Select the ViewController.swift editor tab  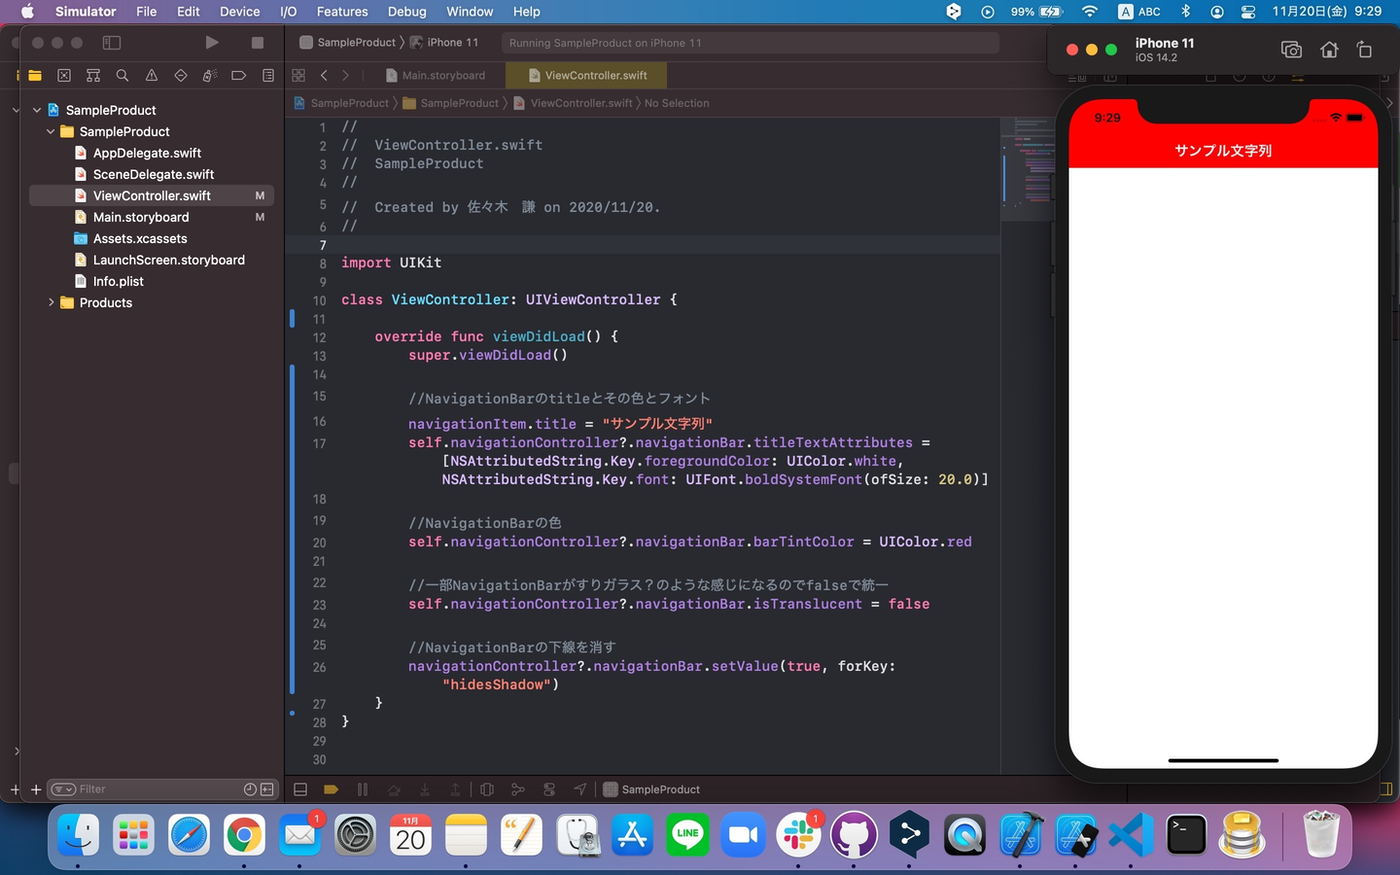pyautogui.click(x=587, y=75)
